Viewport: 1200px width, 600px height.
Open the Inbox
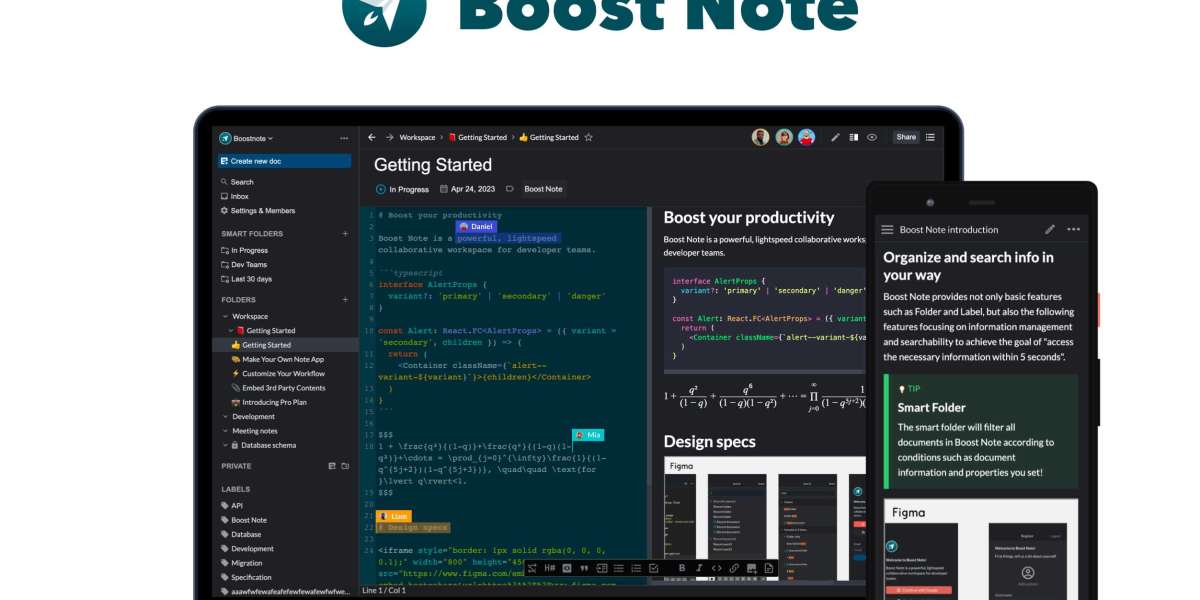234,196
